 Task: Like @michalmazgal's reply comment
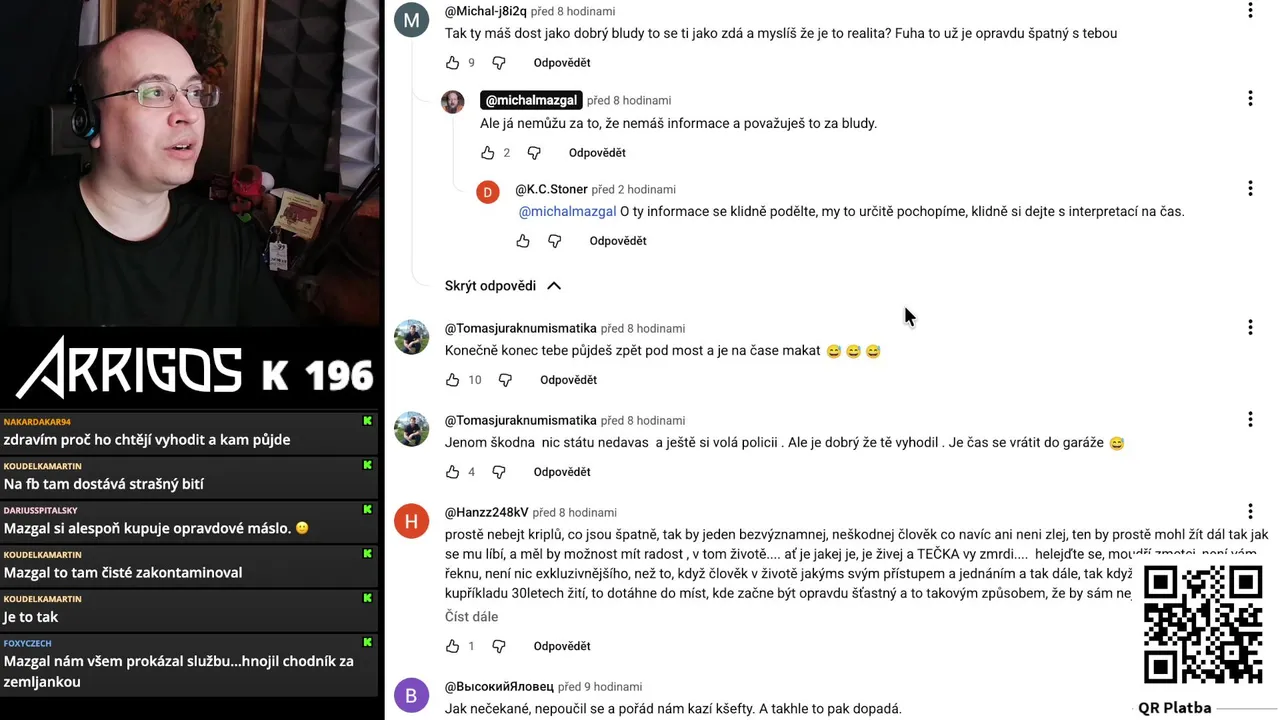click(x=488, y=153)
